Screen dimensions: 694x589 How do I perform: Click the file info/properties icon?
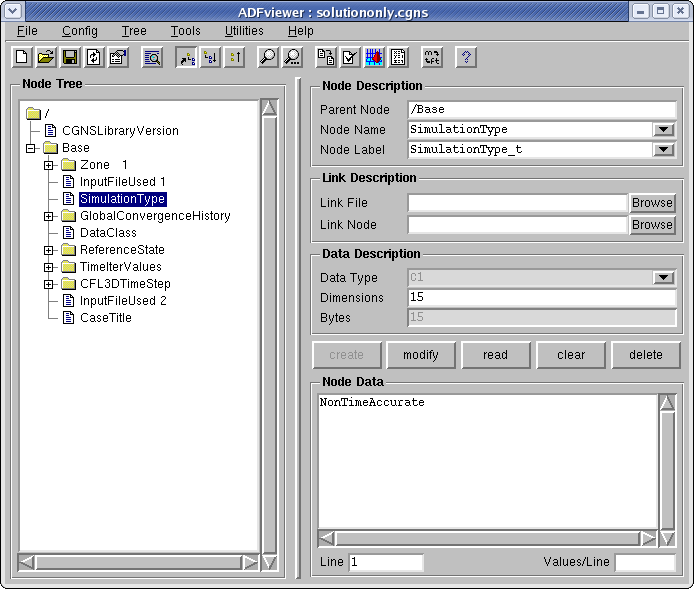click(x=118, y=57)
